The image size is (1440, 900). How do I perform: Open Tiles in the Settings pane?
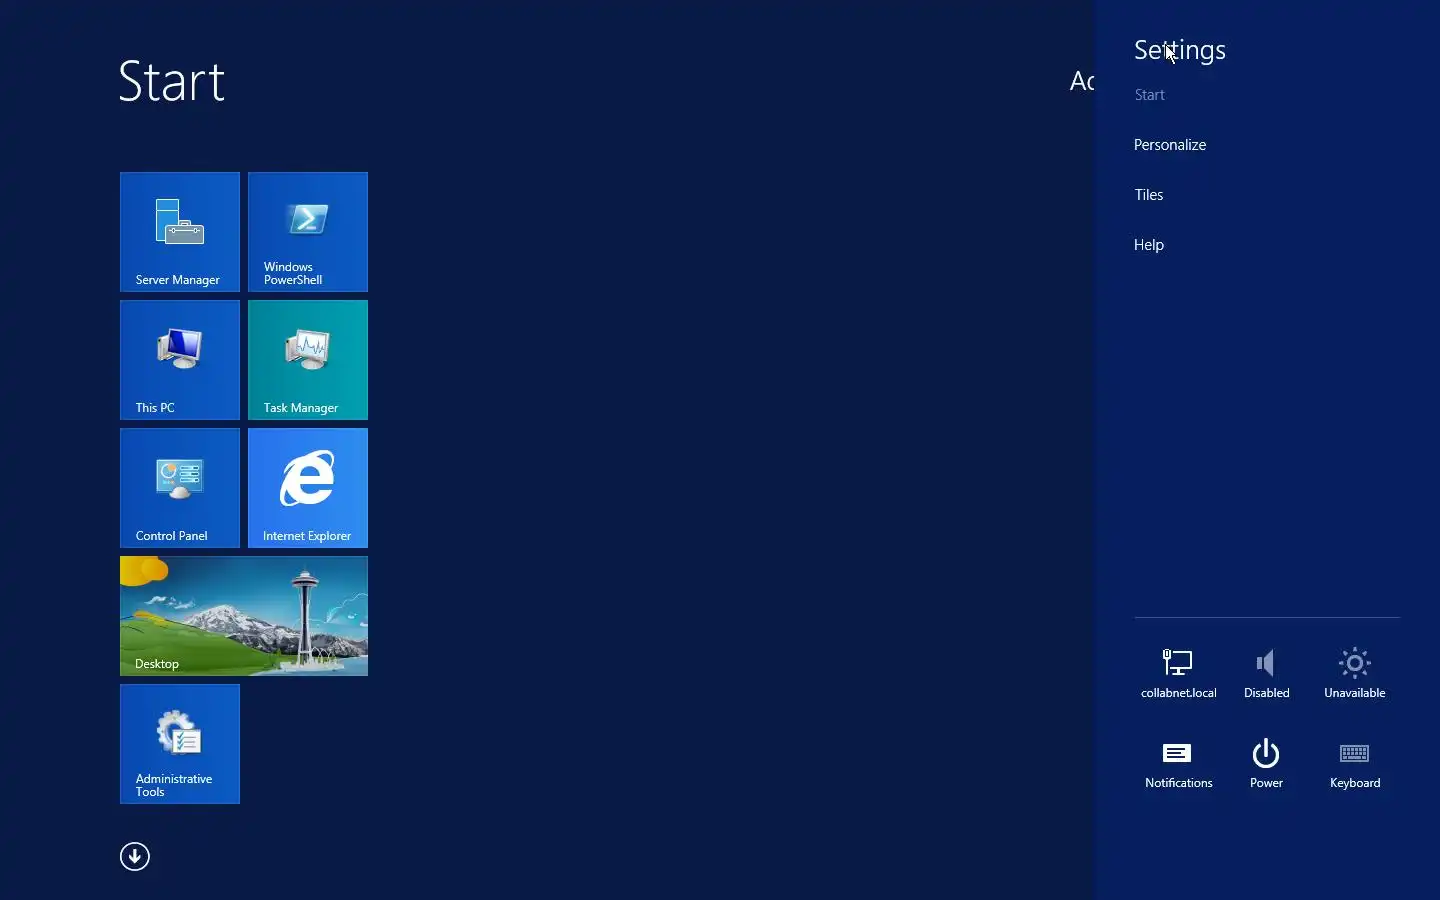[1149, 195]
